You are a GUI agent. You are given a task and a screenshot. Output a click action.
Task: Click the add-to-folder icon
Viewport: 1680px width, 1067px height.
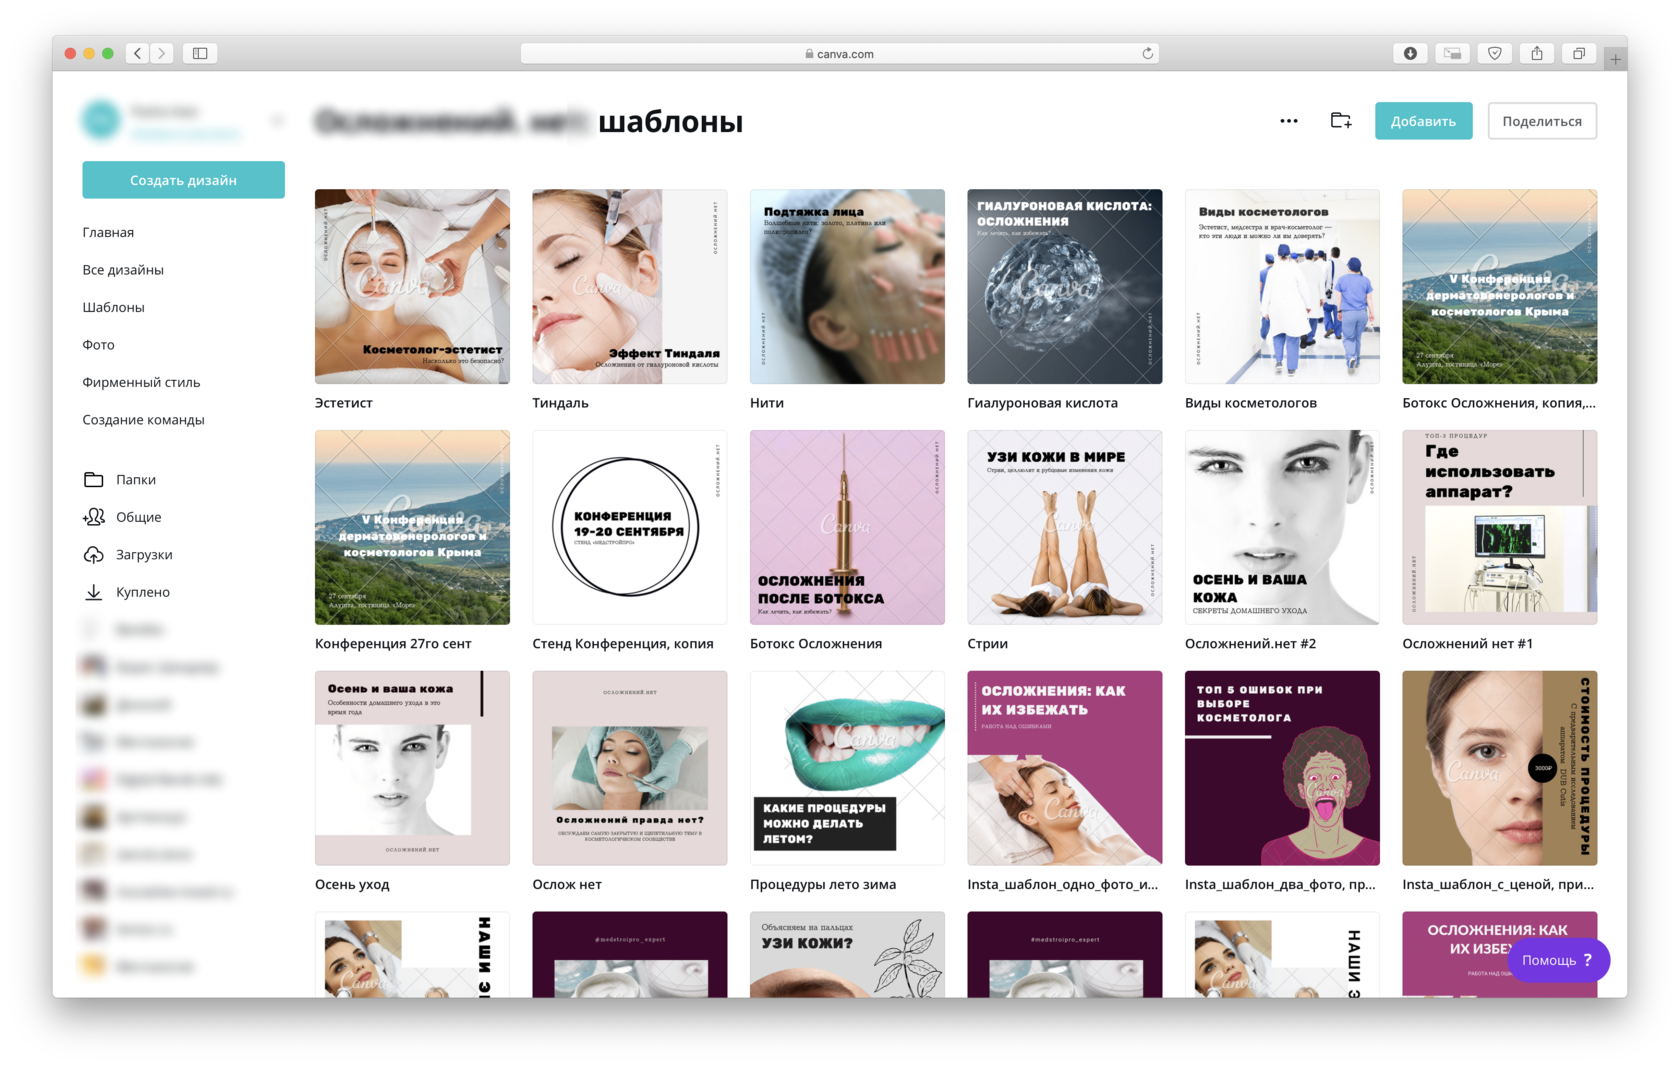click(1341, 121)
